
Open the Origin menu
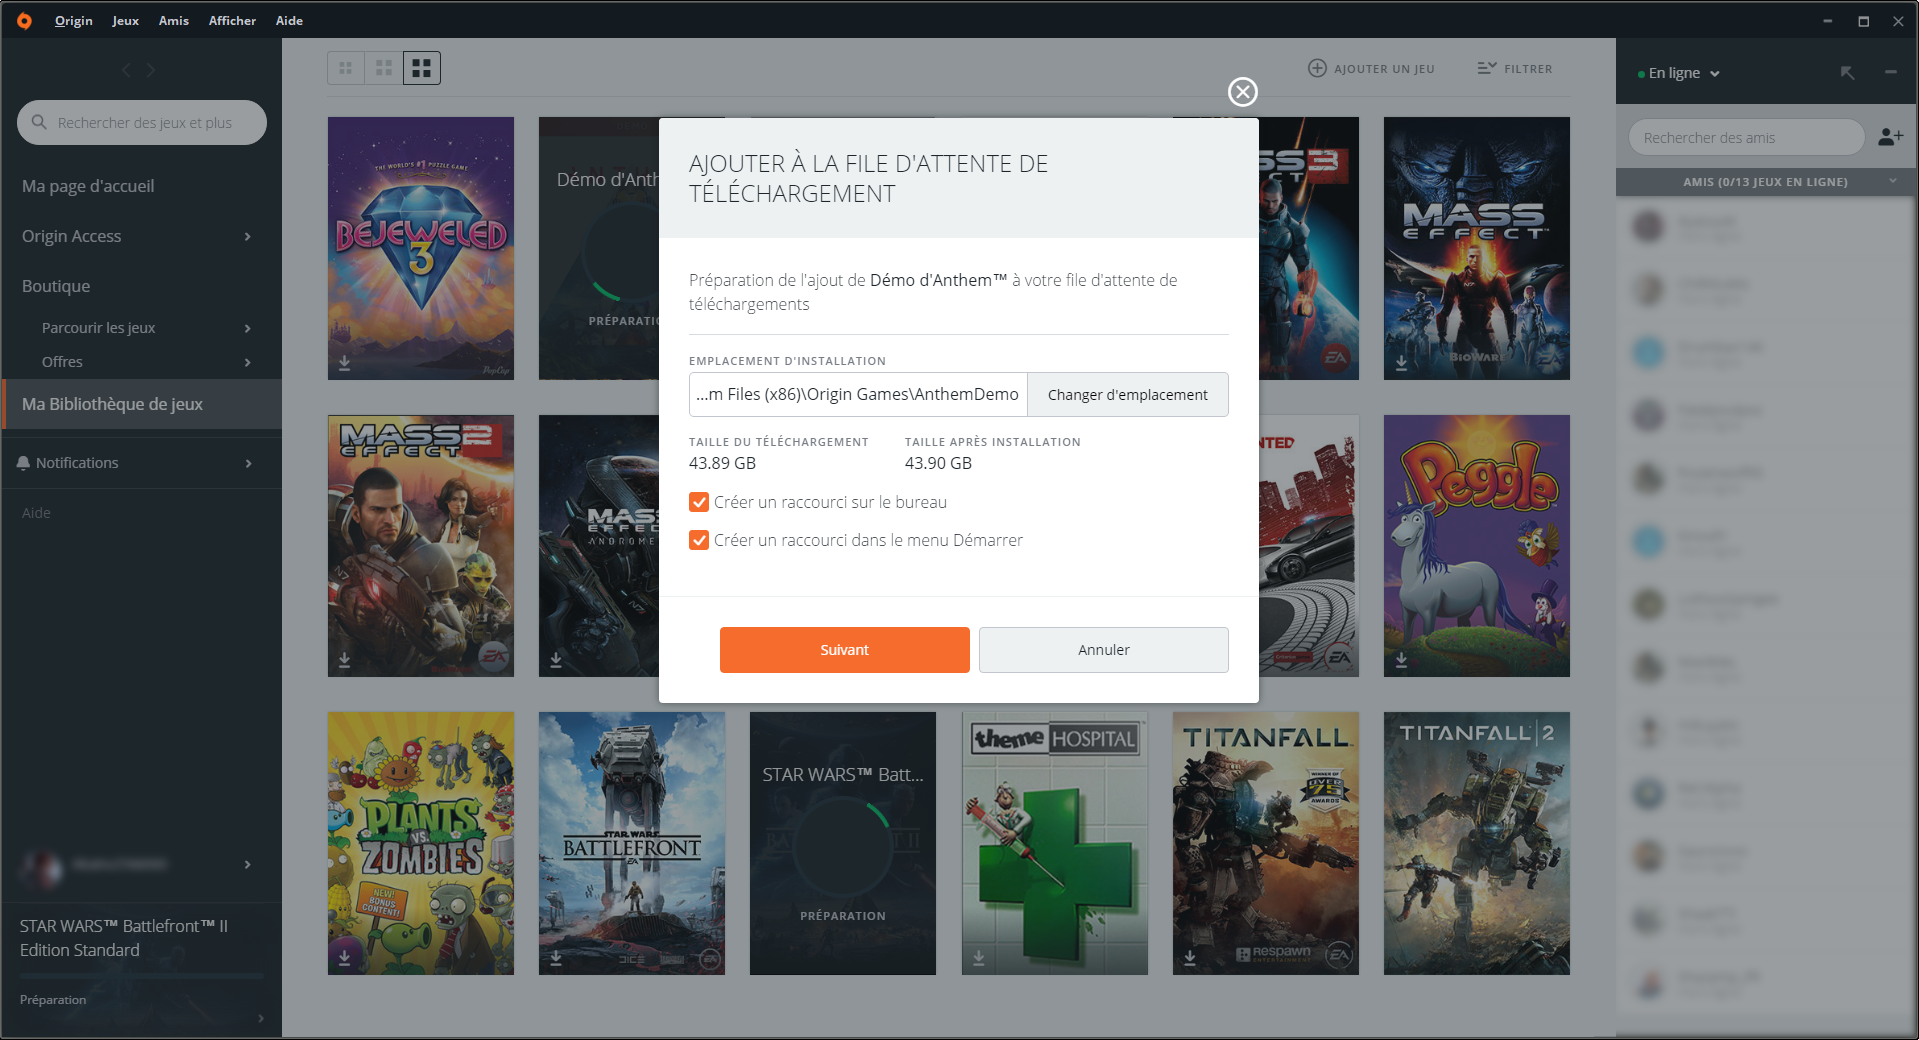73,21
